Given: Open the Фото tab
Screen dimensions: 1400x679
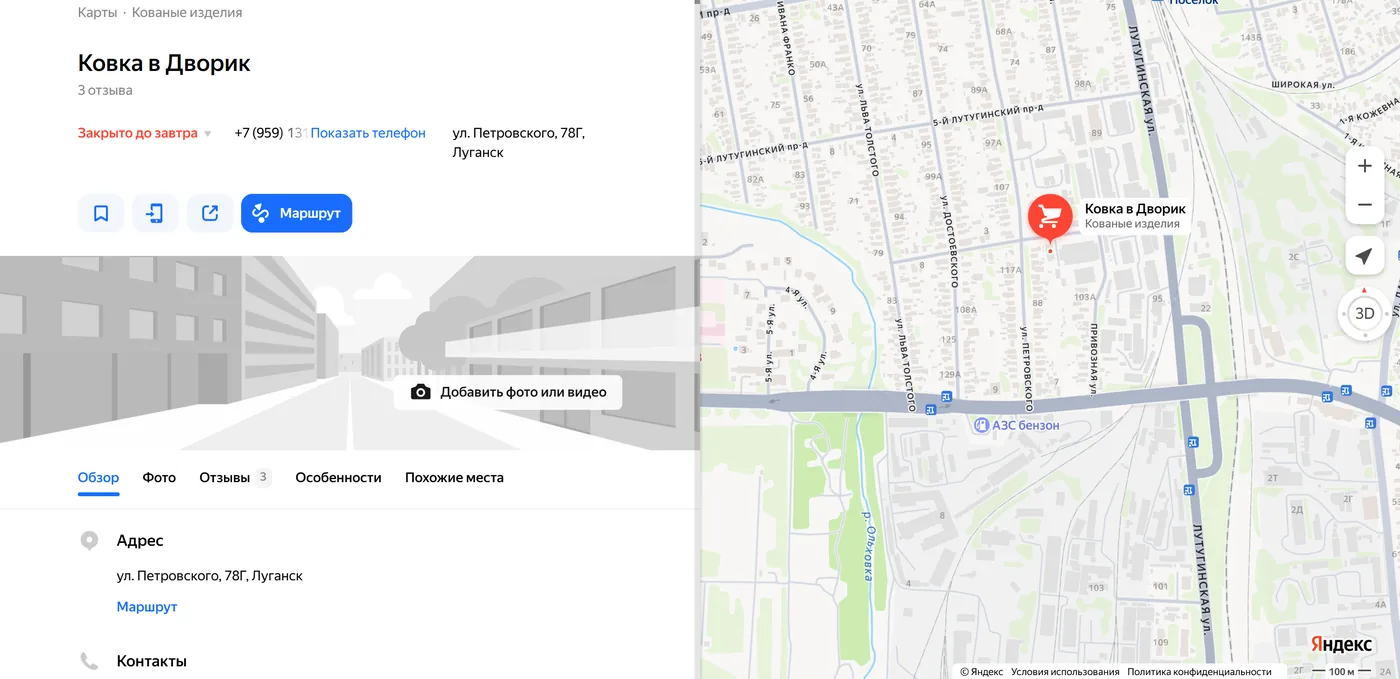Looking at the screenshot, I should [x=159, y=478].
